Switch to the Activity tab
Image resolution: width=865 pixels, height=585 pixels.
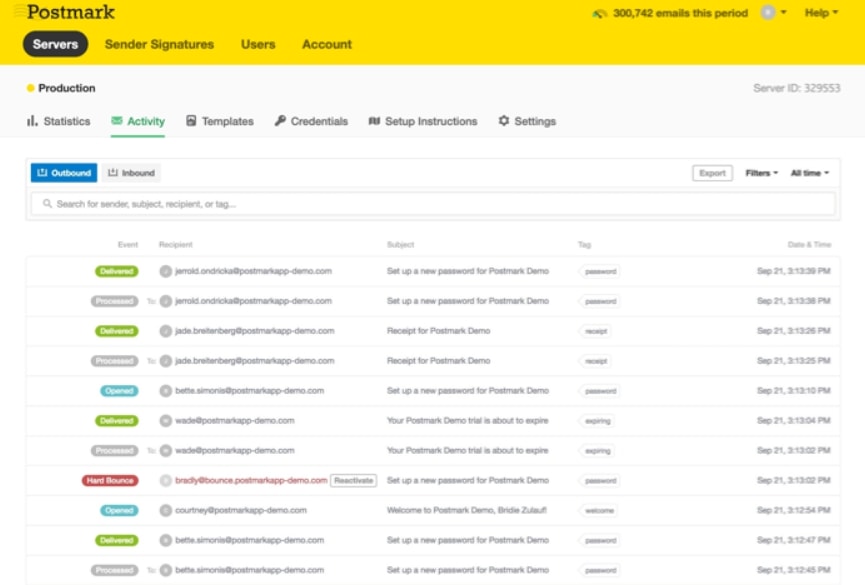(x=138, y=121)
